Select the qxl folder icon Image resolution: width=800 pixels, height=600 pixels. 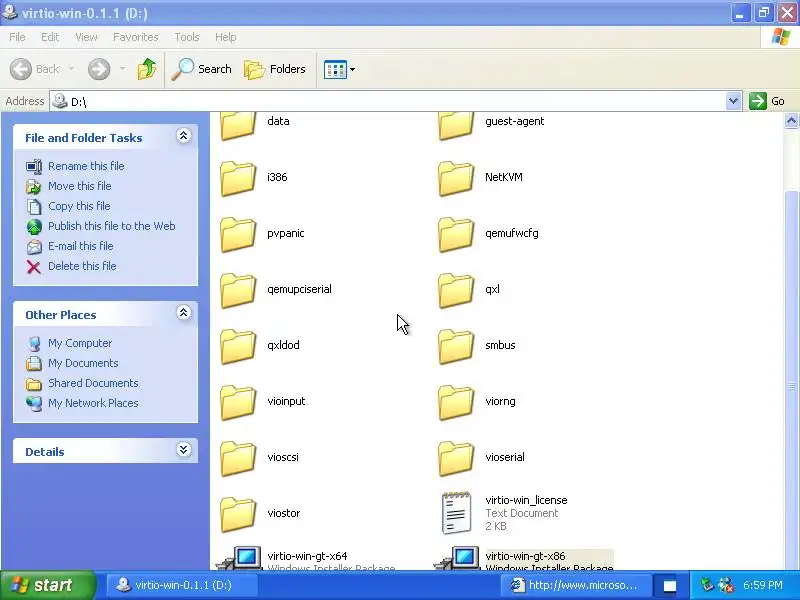pyautogui.click(x=456, y=290)
